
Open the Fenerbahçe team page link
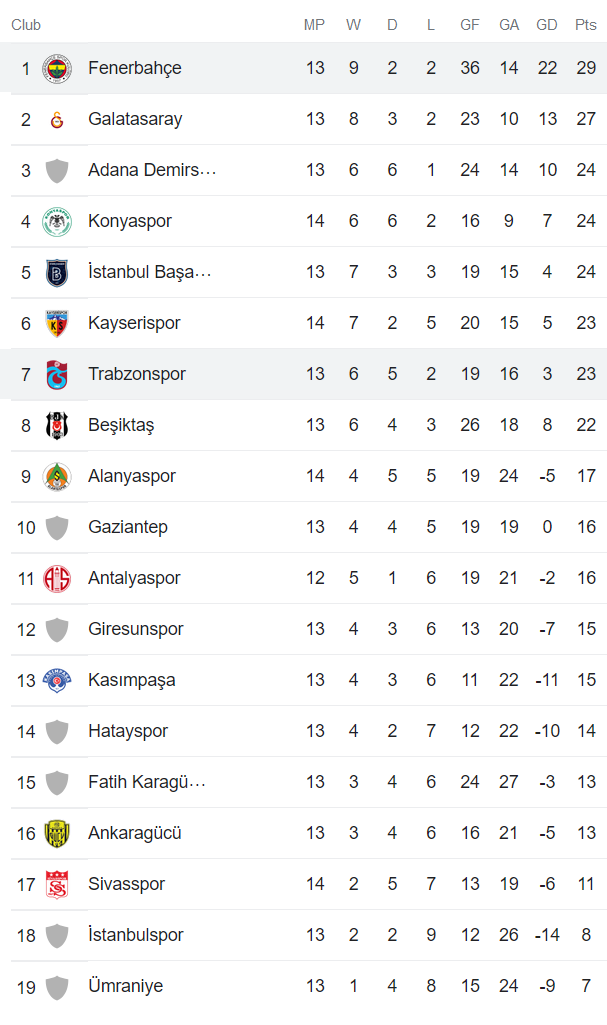pyautogui.click(x=135, y=66)
